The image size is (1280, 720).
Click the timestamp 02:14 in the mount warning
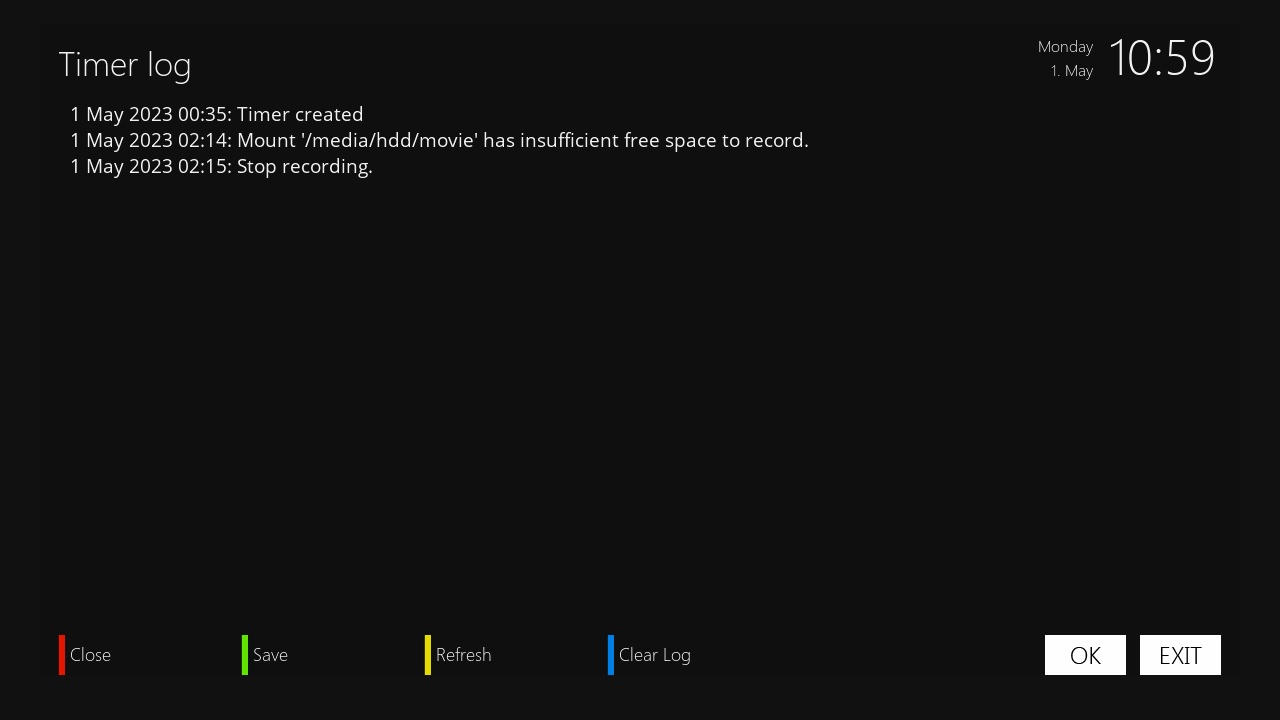point(204,140)
